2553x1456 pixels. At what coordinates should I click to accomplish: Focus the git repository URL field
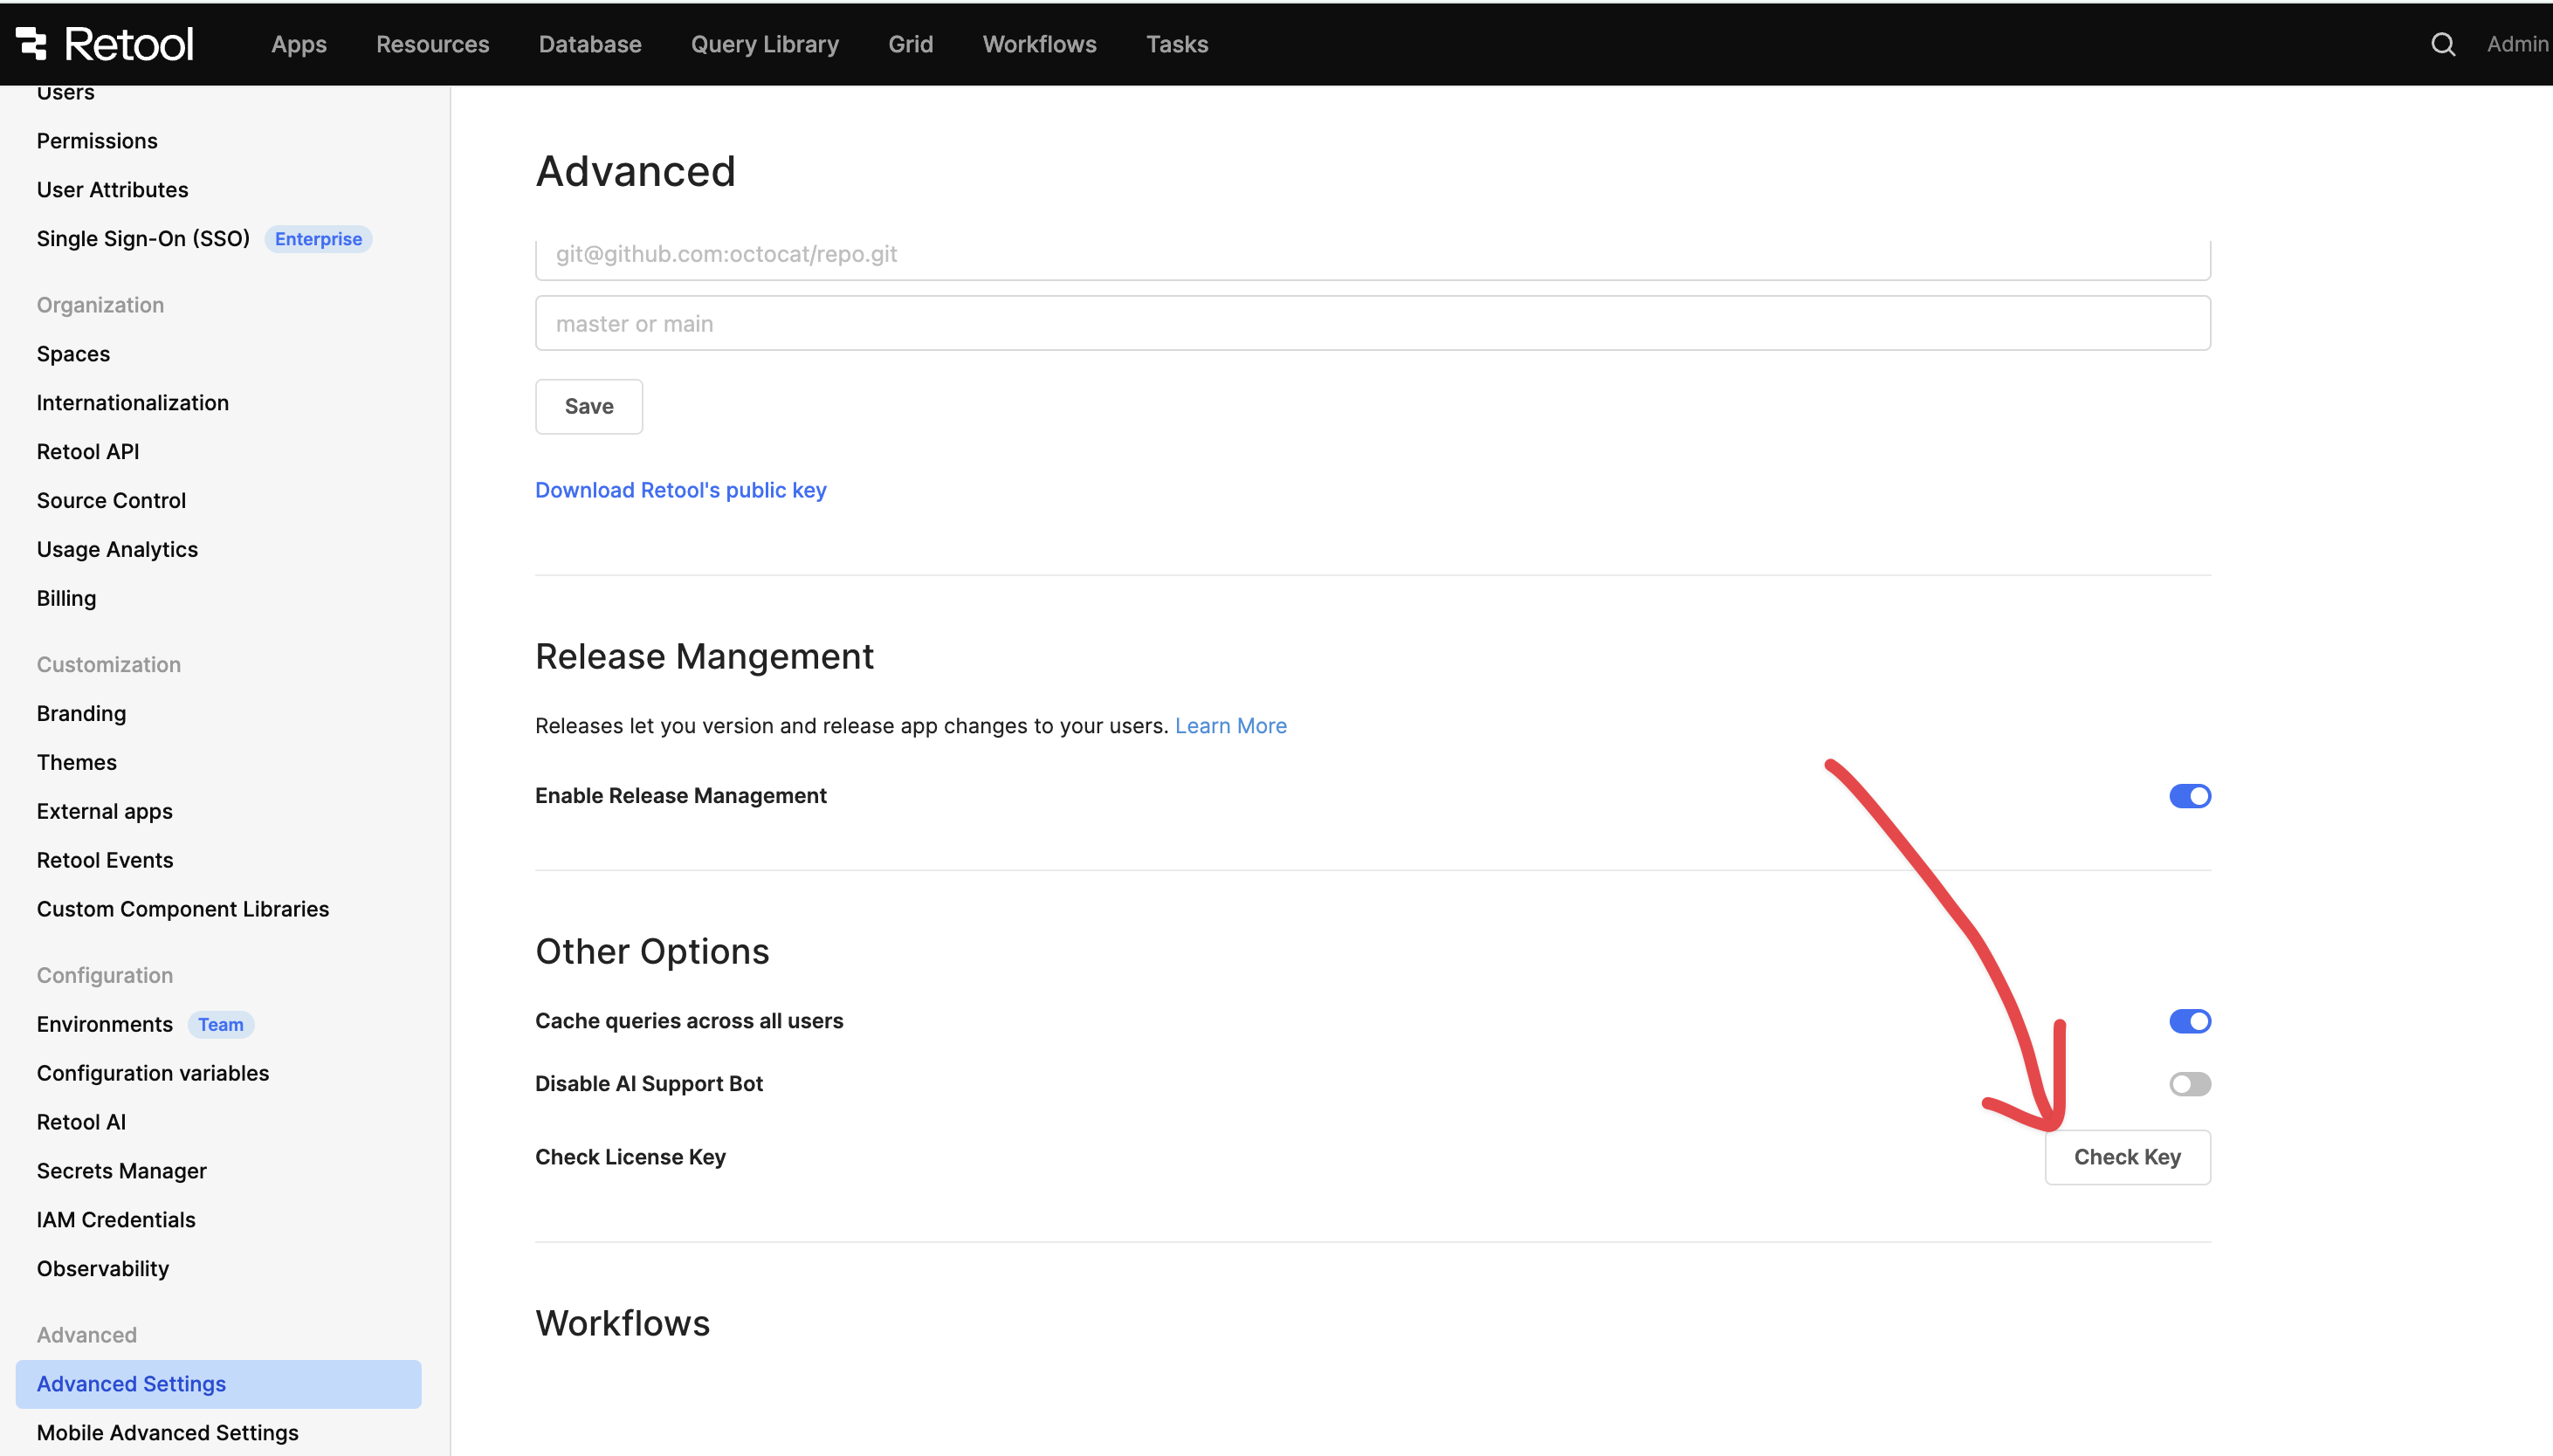(1372, 258)
